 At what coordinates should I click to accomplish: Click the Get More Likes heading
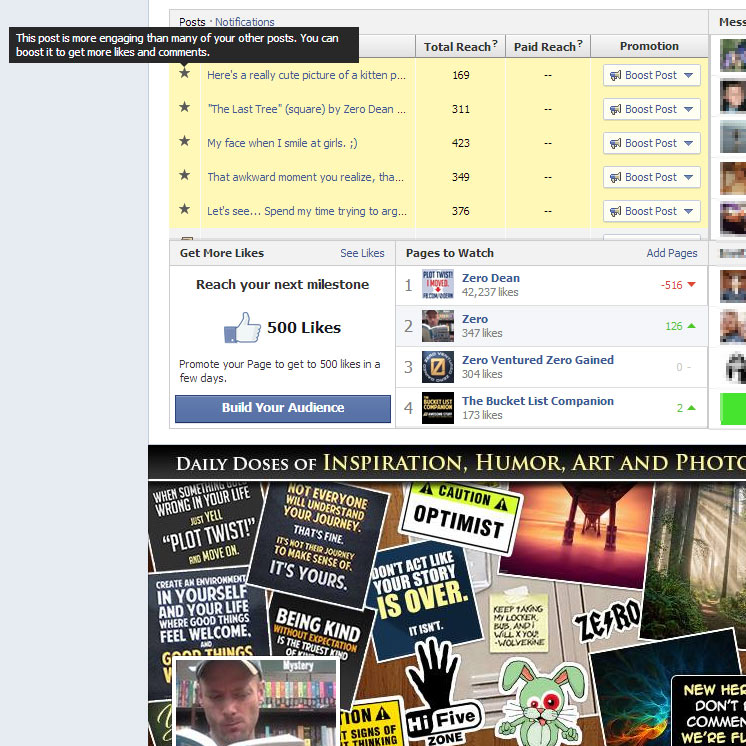tap(222, 253)
